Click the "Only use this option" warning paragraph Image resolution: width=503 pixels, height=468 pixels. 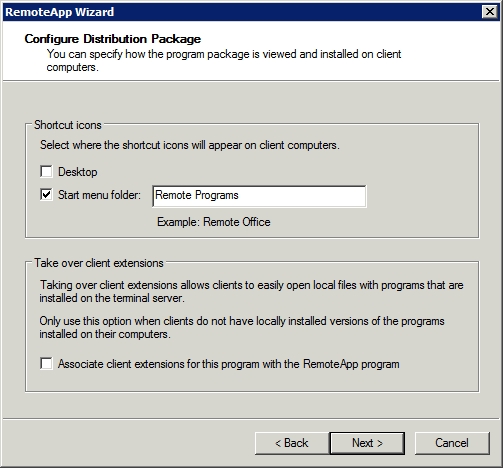tap(242, 327)
